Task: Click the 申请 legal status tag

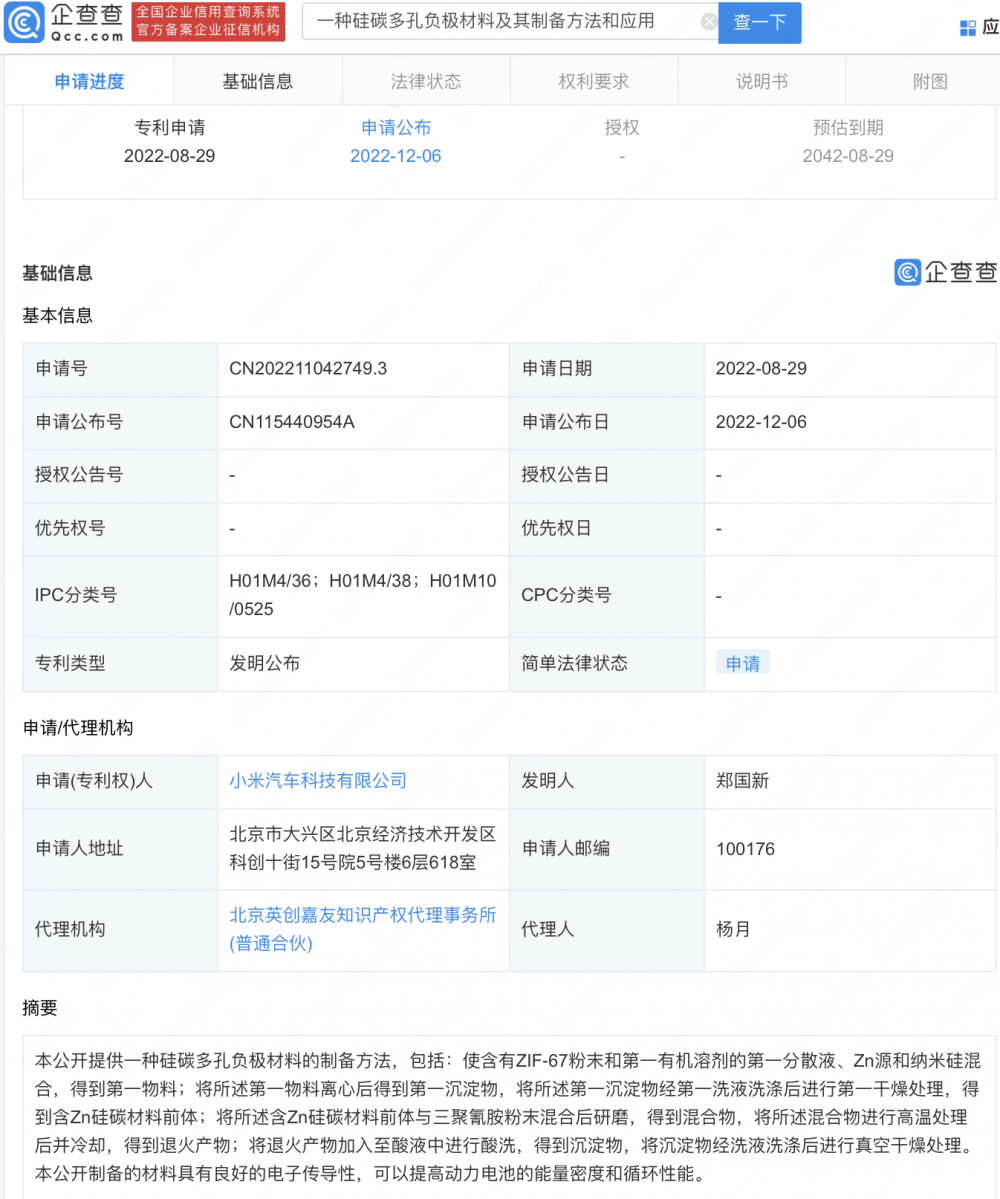Action: point(742,664)
